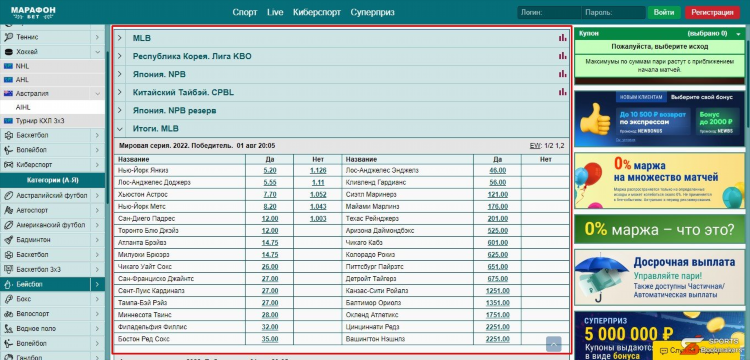The width and height of the screenshot is (750, 360).
Task: Click the Marathonbet logo
Action: point(33,12)
